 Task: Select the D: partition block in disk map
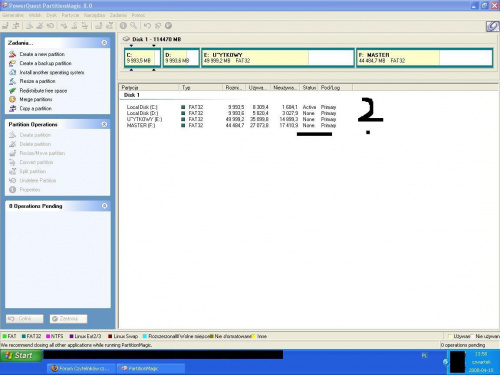181,58
